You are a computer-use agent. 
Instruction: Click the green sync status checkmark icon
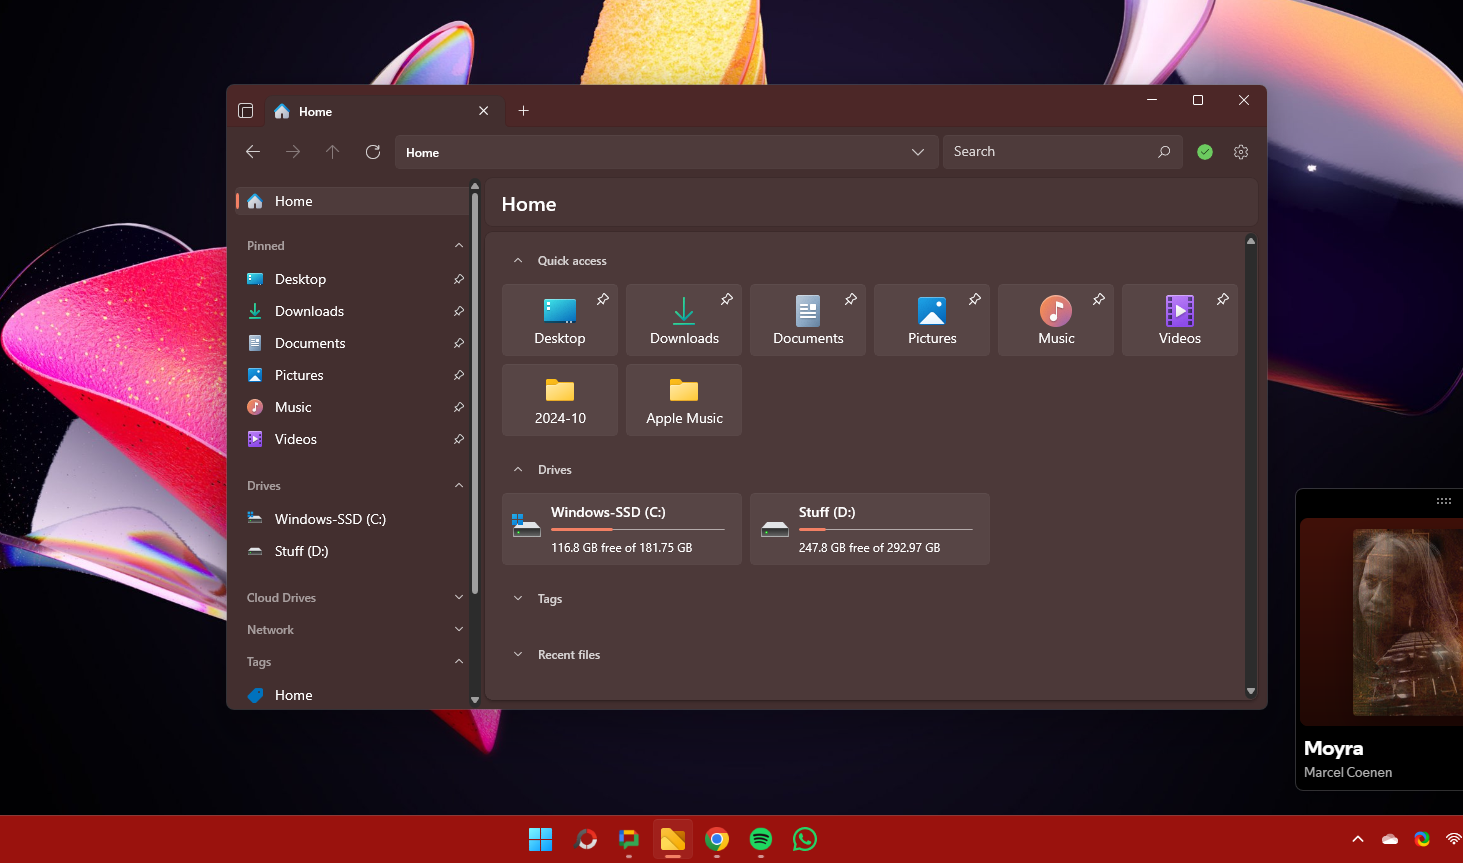[x=1205, y=152]
